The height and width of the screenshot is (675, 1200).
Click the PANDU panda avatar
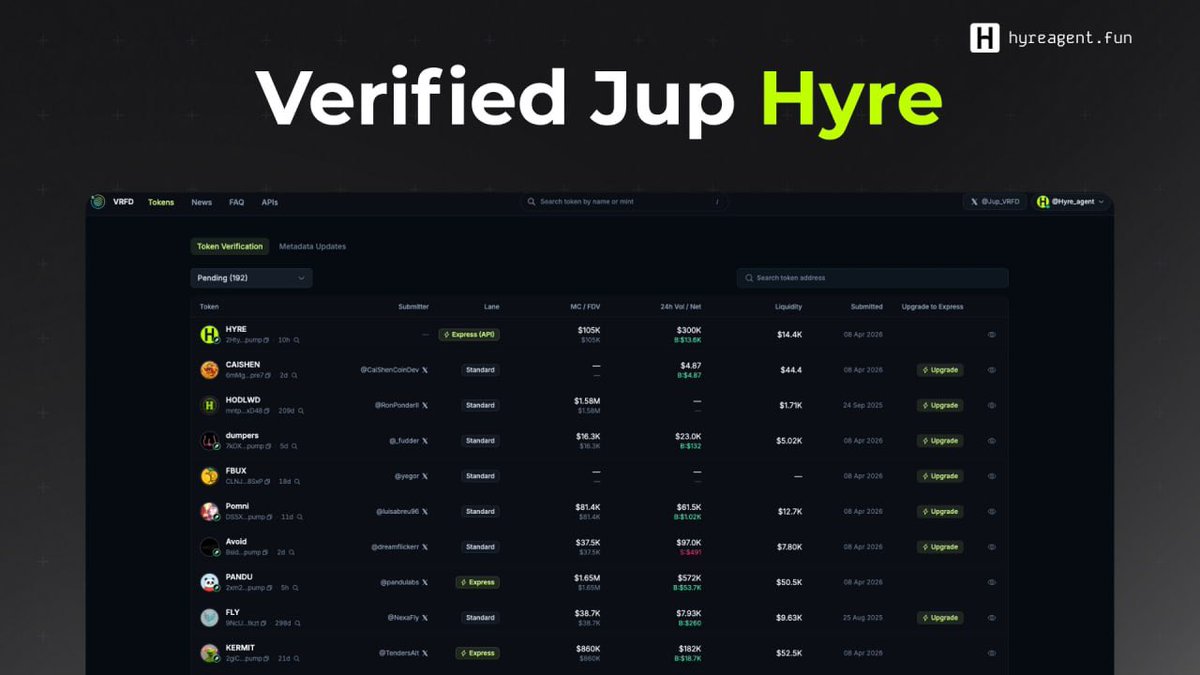(x=209, y=582)
